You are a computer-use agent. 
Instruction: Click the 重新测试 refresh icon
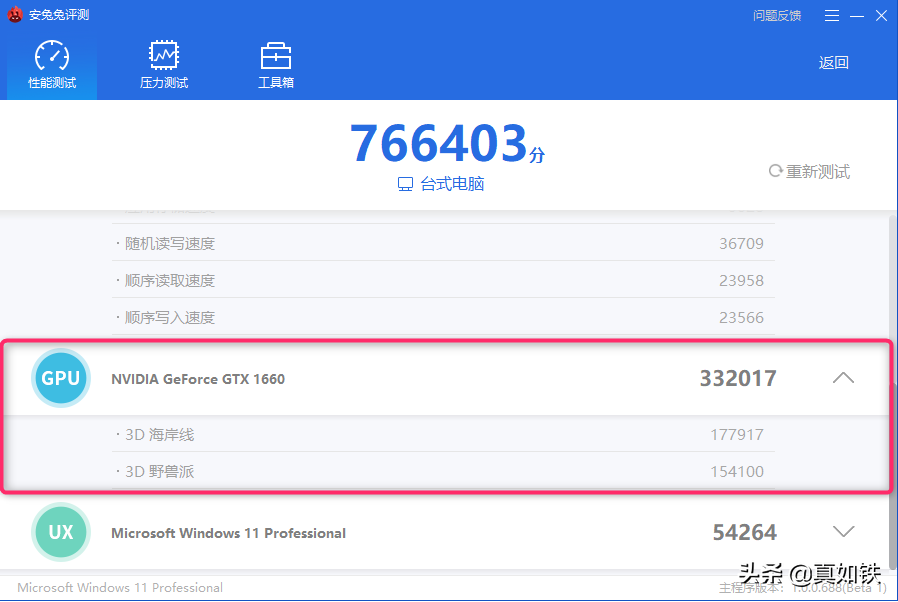click(775, 171)
